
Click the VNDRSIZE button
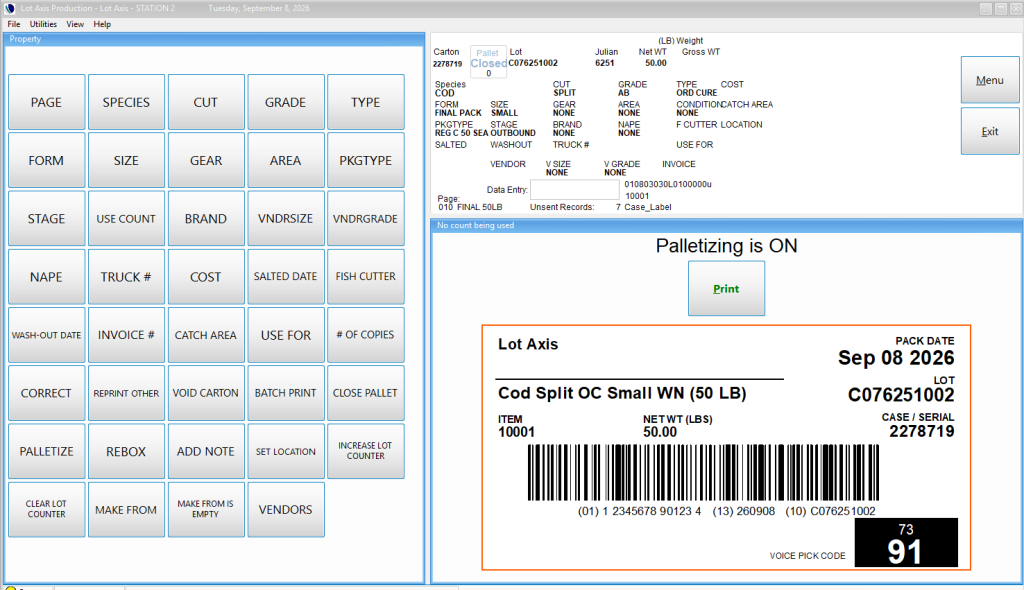click(285, 218)
